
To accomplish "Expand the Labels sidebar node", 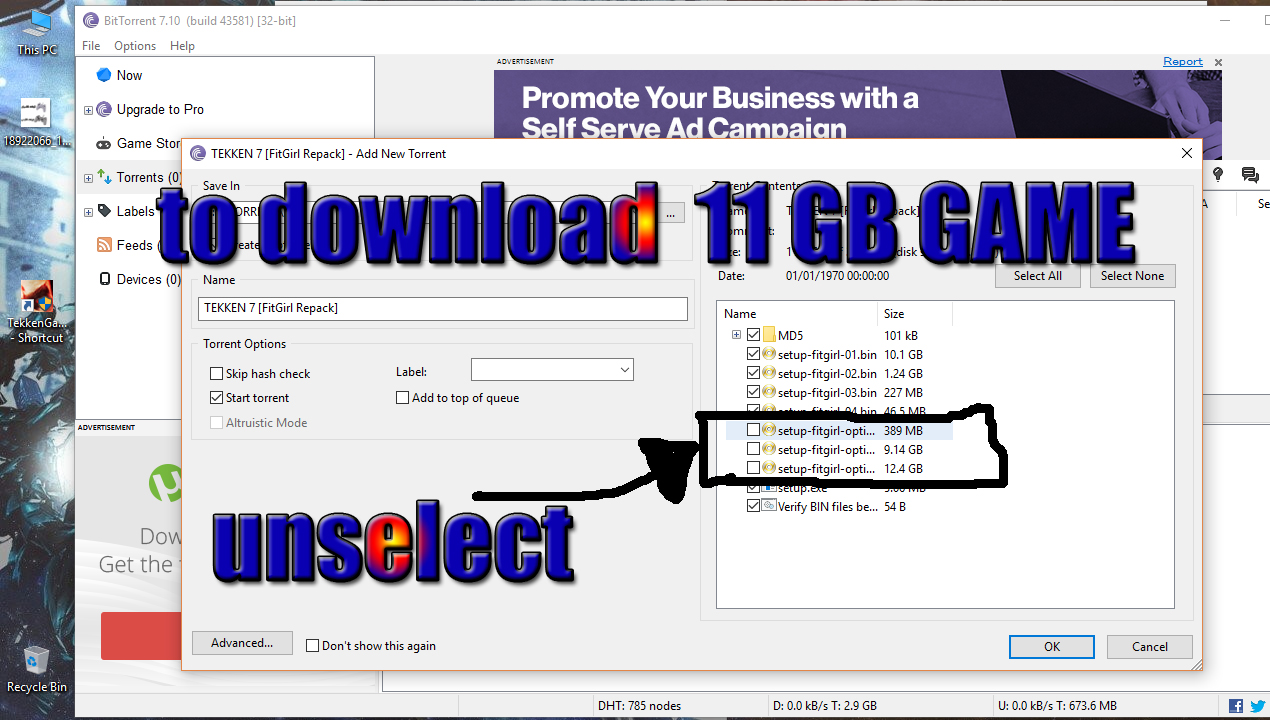I will pos(88,212).
